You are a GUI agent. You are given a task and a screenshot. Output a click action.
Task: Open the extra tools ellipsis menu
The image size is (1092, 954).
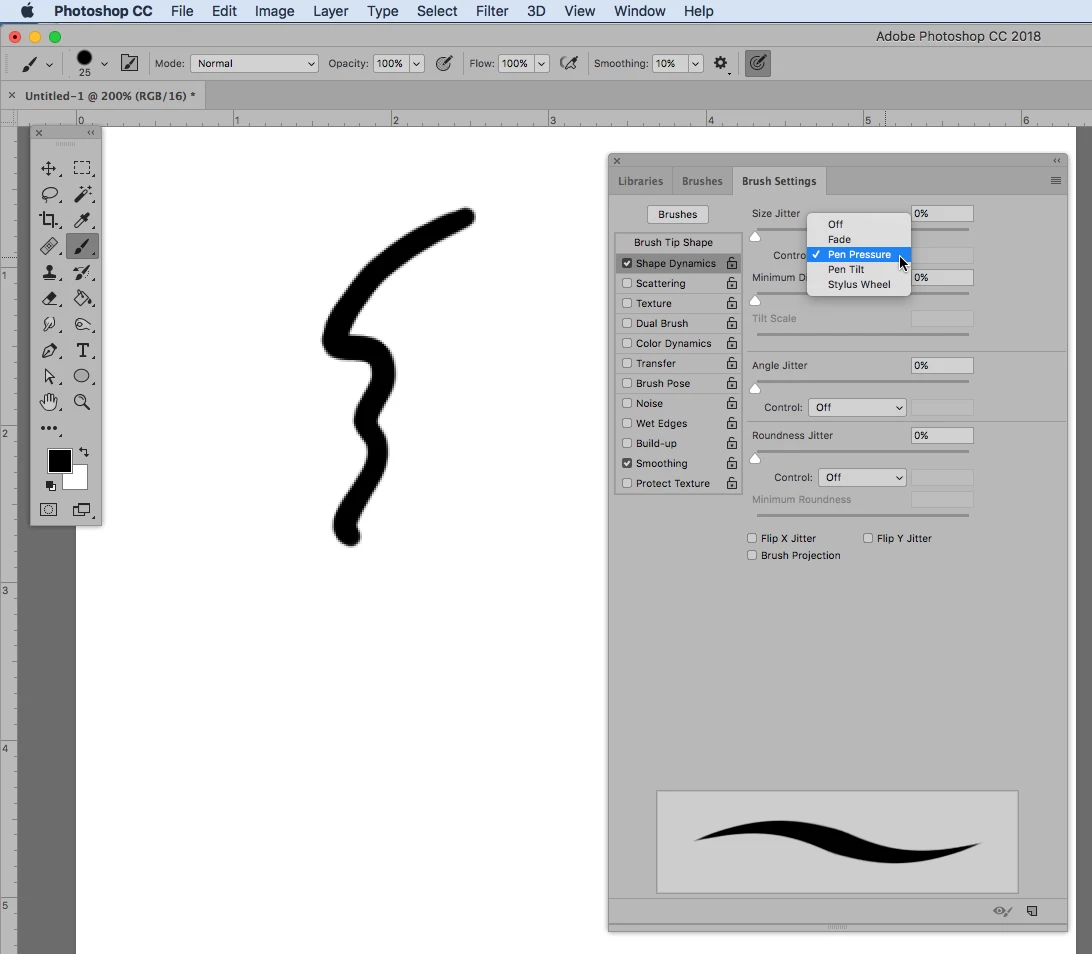(49, 428)
